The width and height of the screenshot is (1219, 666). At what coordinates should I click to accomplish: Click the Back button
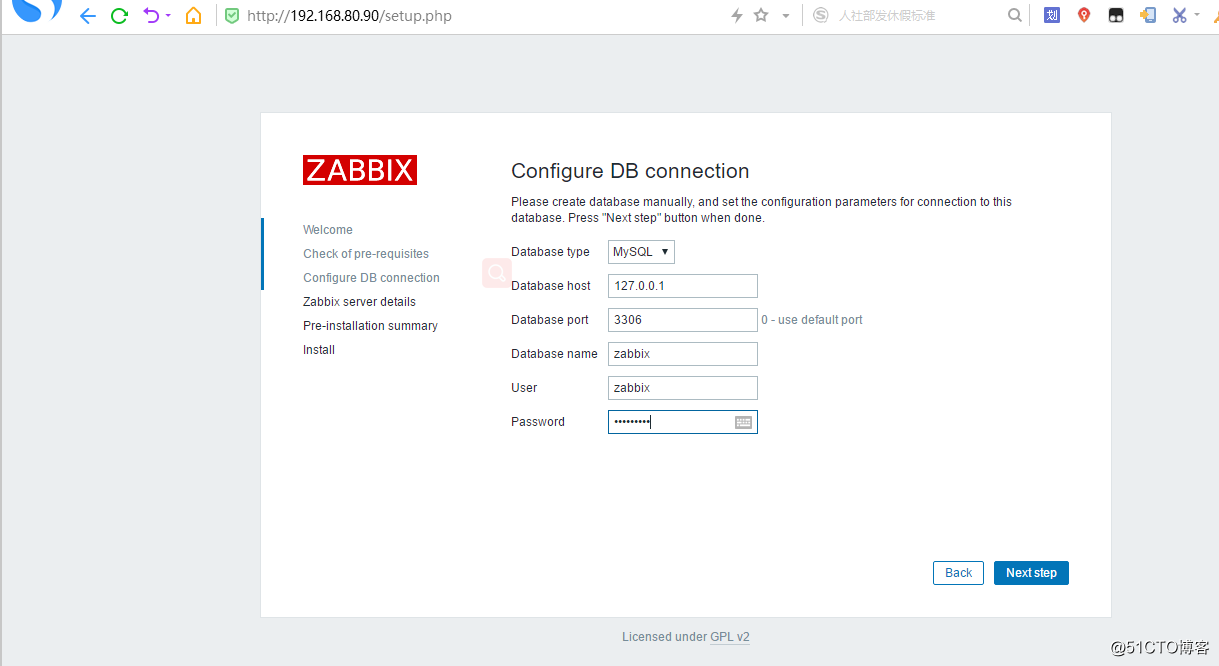tap(958, 573)
